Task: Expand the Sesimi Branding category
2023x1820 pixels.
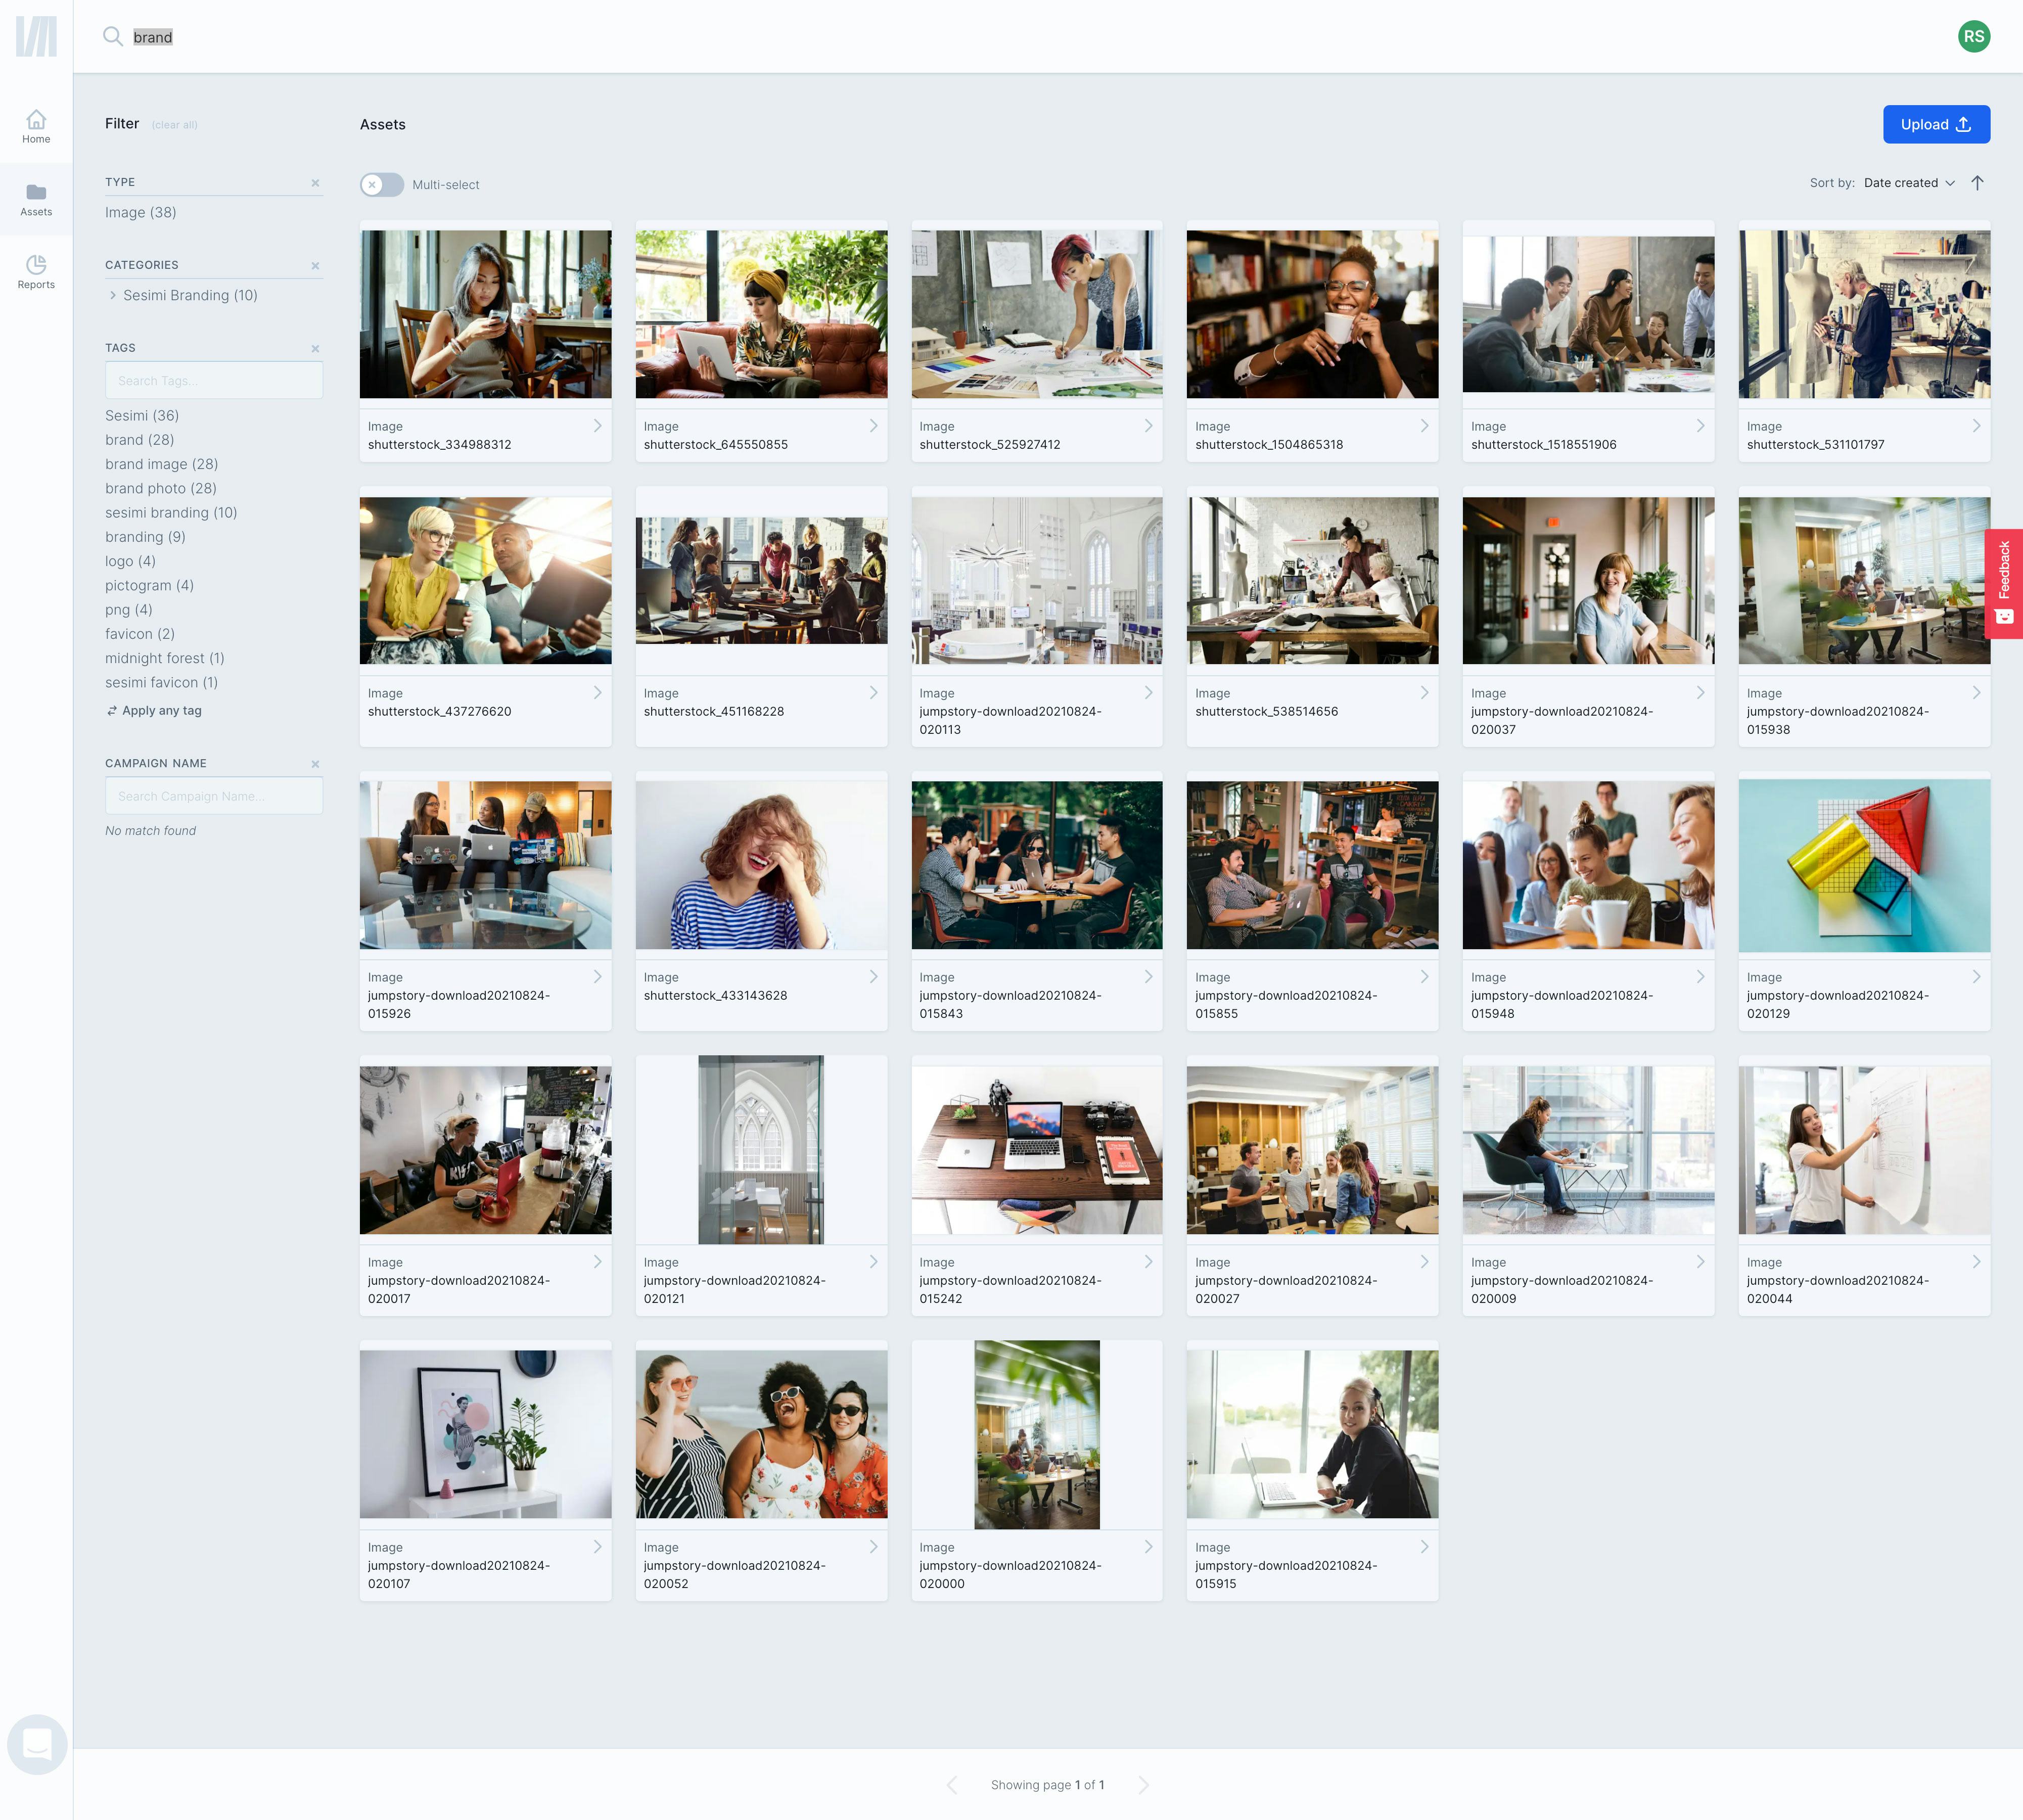Action: pos(113,295)
